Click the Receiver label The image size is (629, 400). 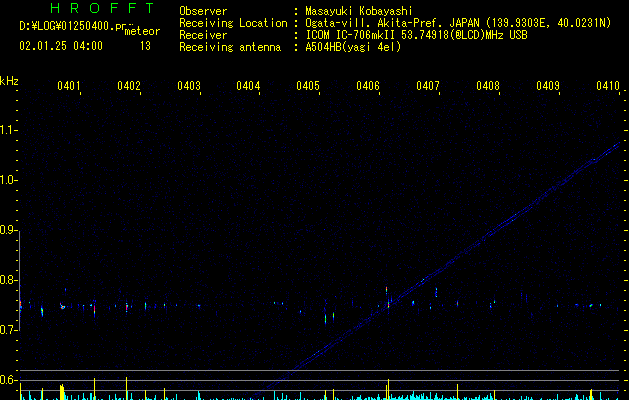[203, 35]
